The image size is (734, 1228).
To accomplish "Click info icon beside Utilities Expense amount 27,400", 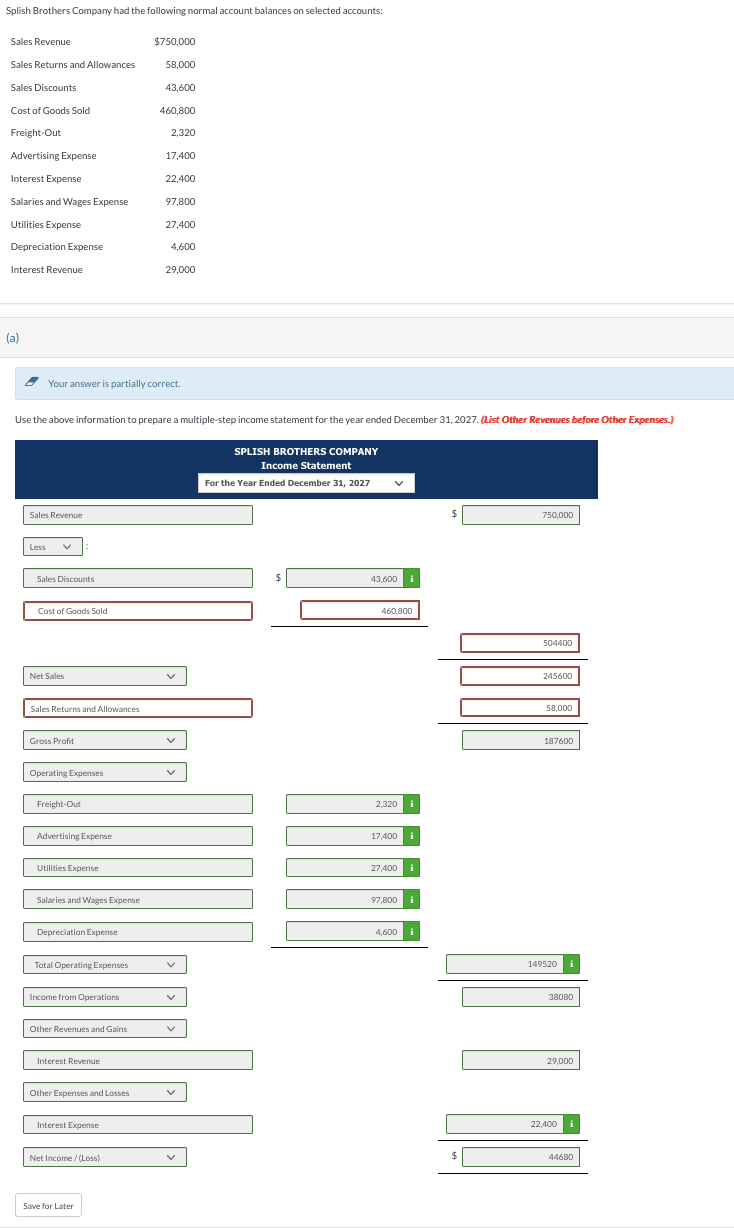I will tap(413, 868).
